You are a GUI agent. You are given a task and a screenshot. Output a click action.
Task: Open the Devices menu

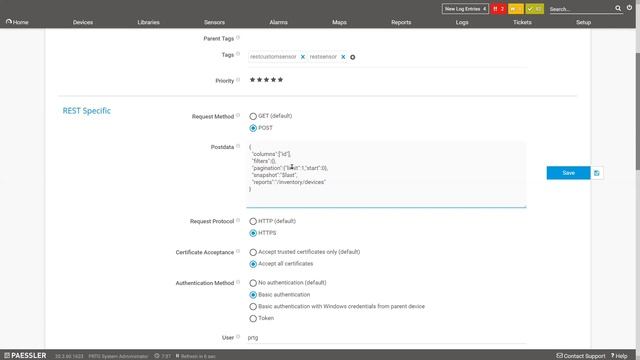click(x=83, y=22)
